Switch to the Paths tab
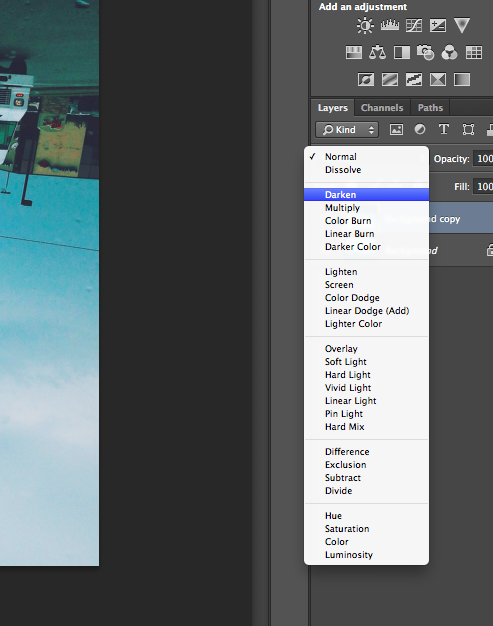493x626 pixels. click(430, 108)
